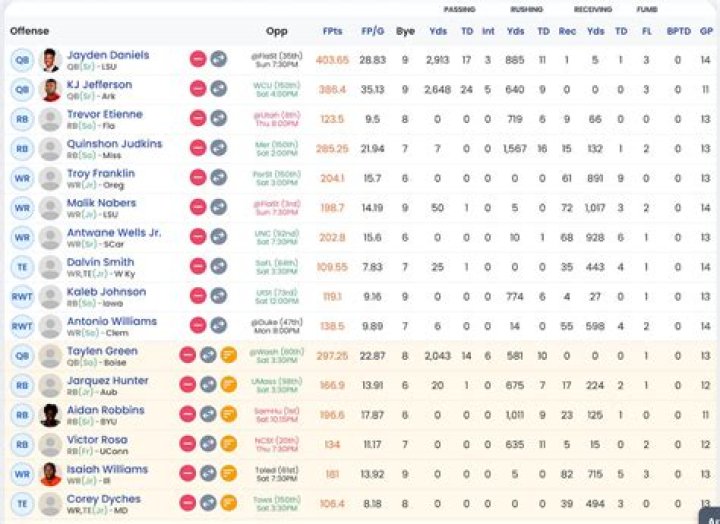Open Jayden Daniels player profile link
720x524 pixels.
coord(108,55)
